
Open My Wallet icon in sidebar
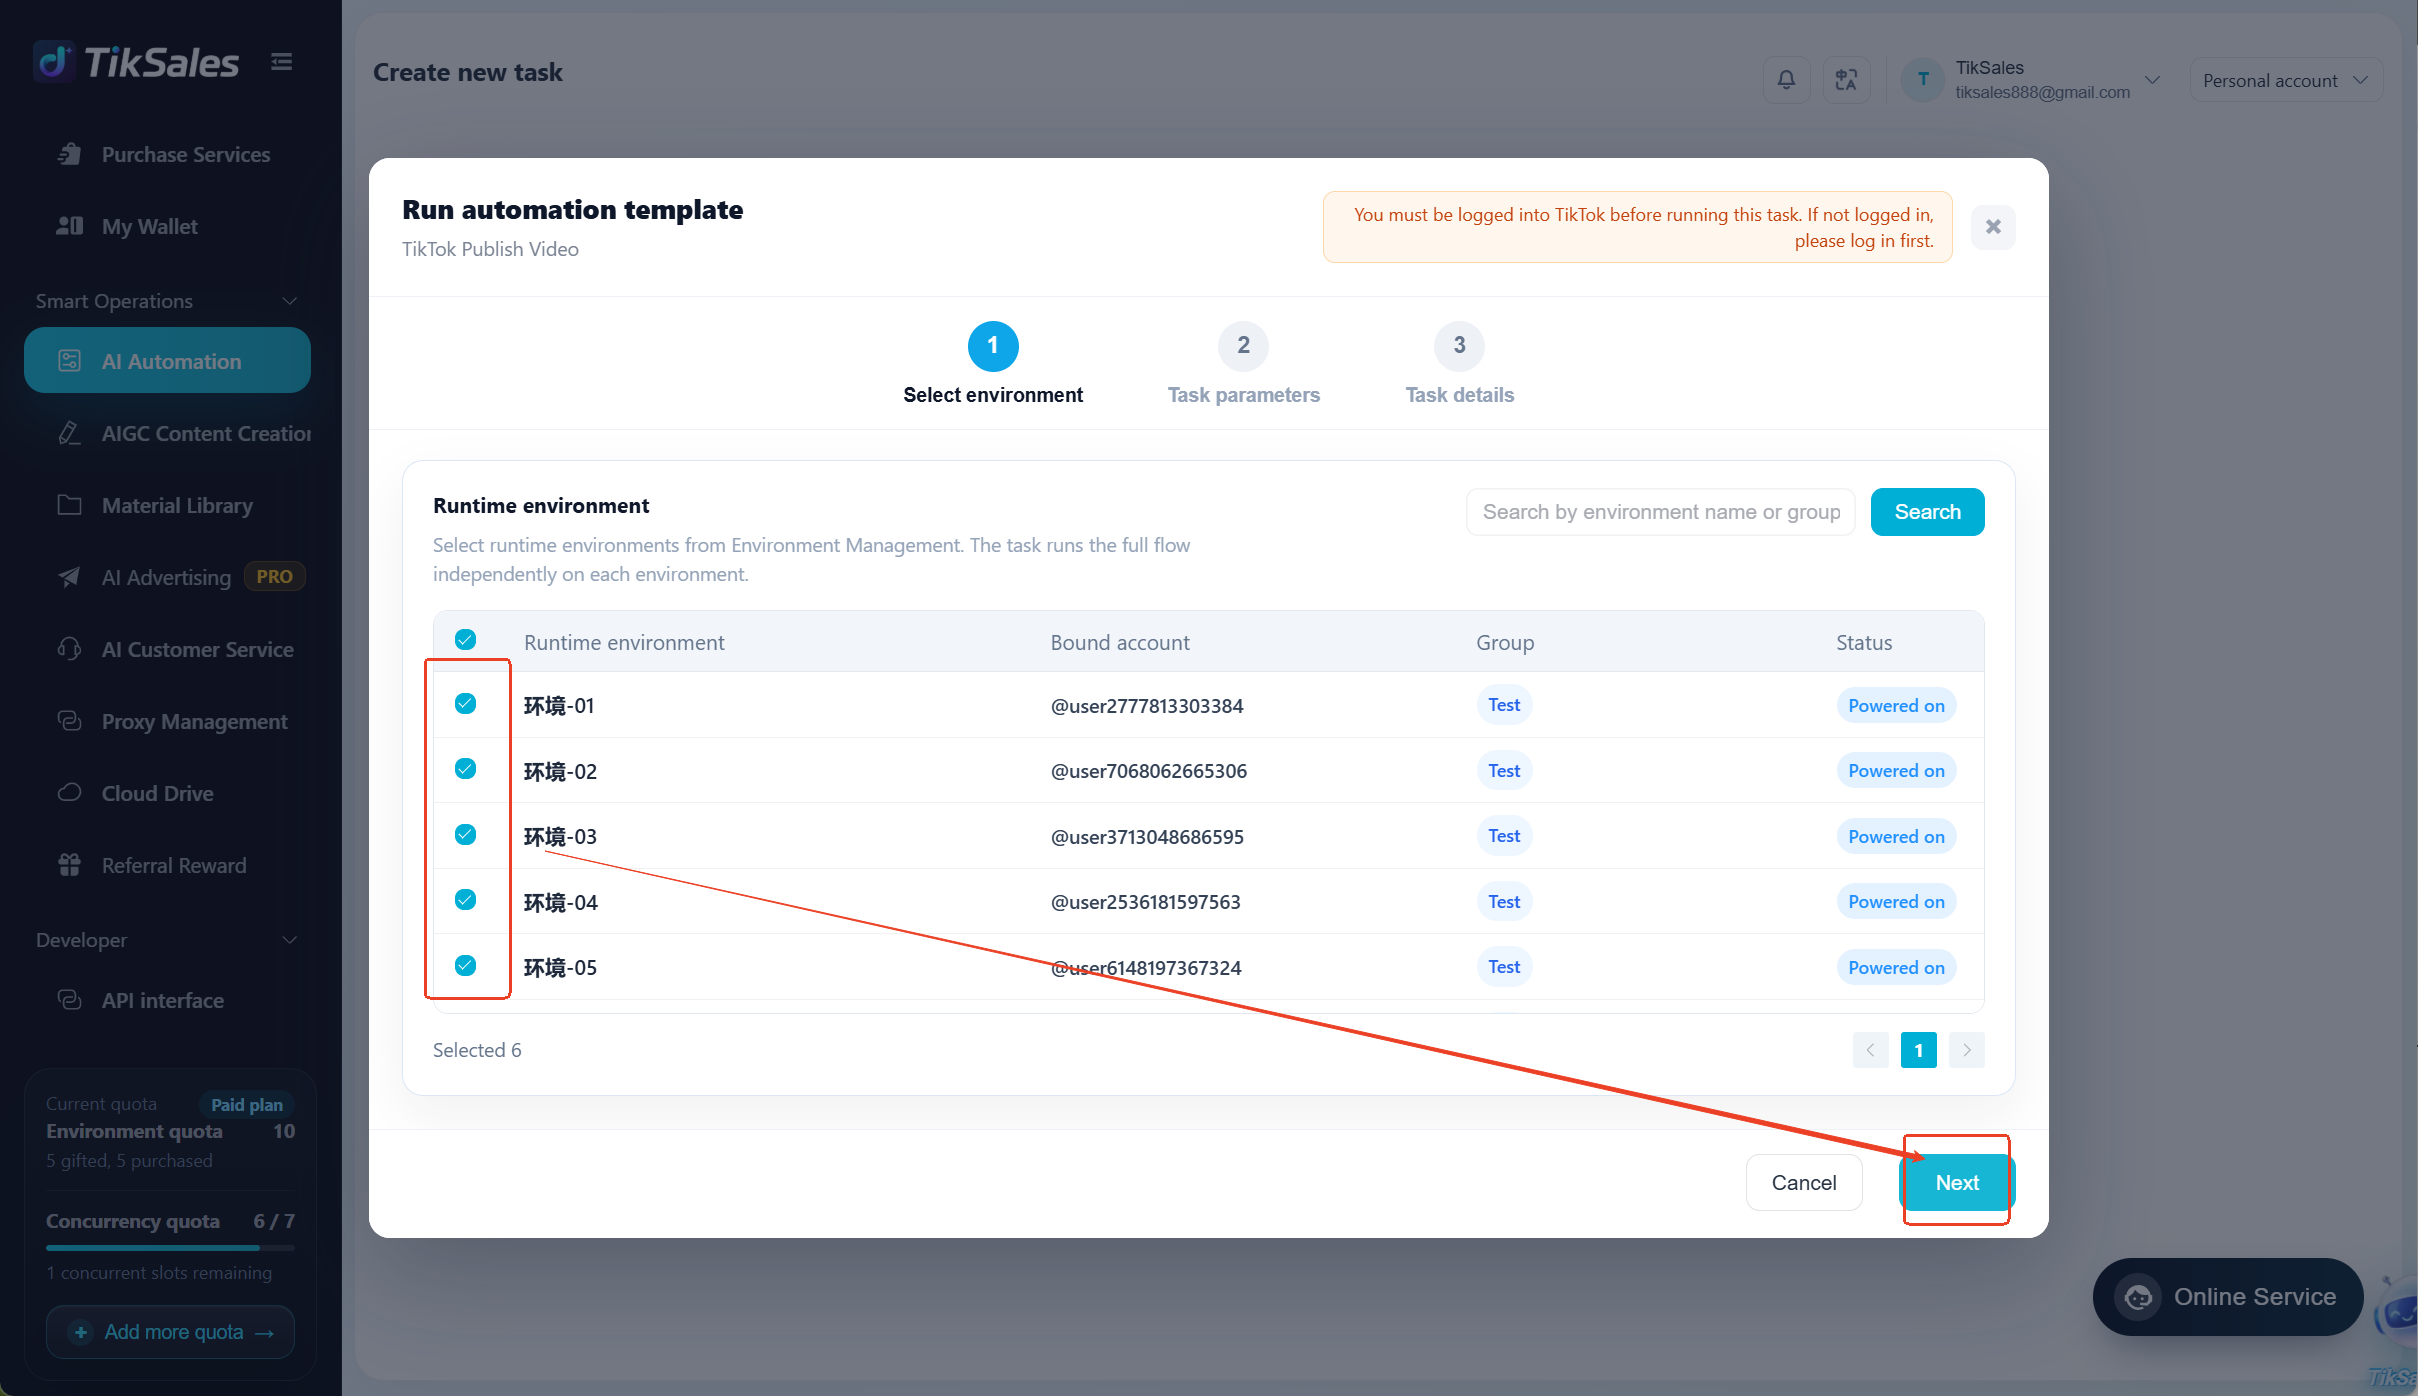click(69, 226)
